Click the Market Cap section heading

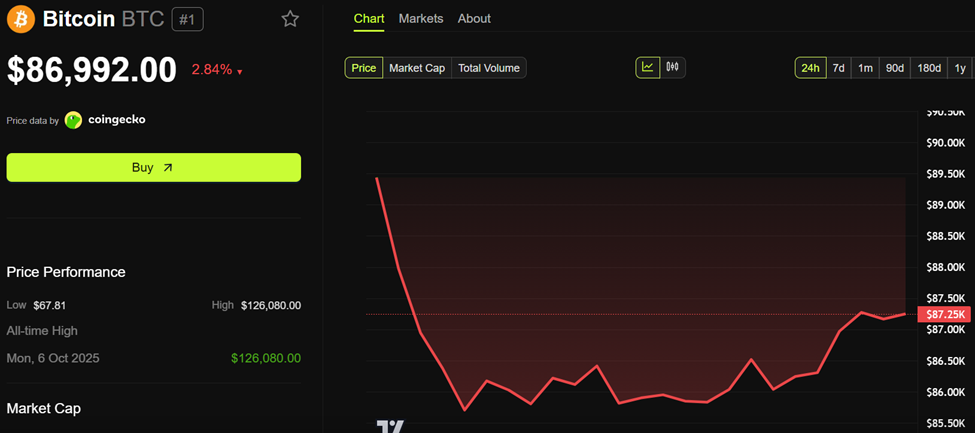click(x=44, y=408)
